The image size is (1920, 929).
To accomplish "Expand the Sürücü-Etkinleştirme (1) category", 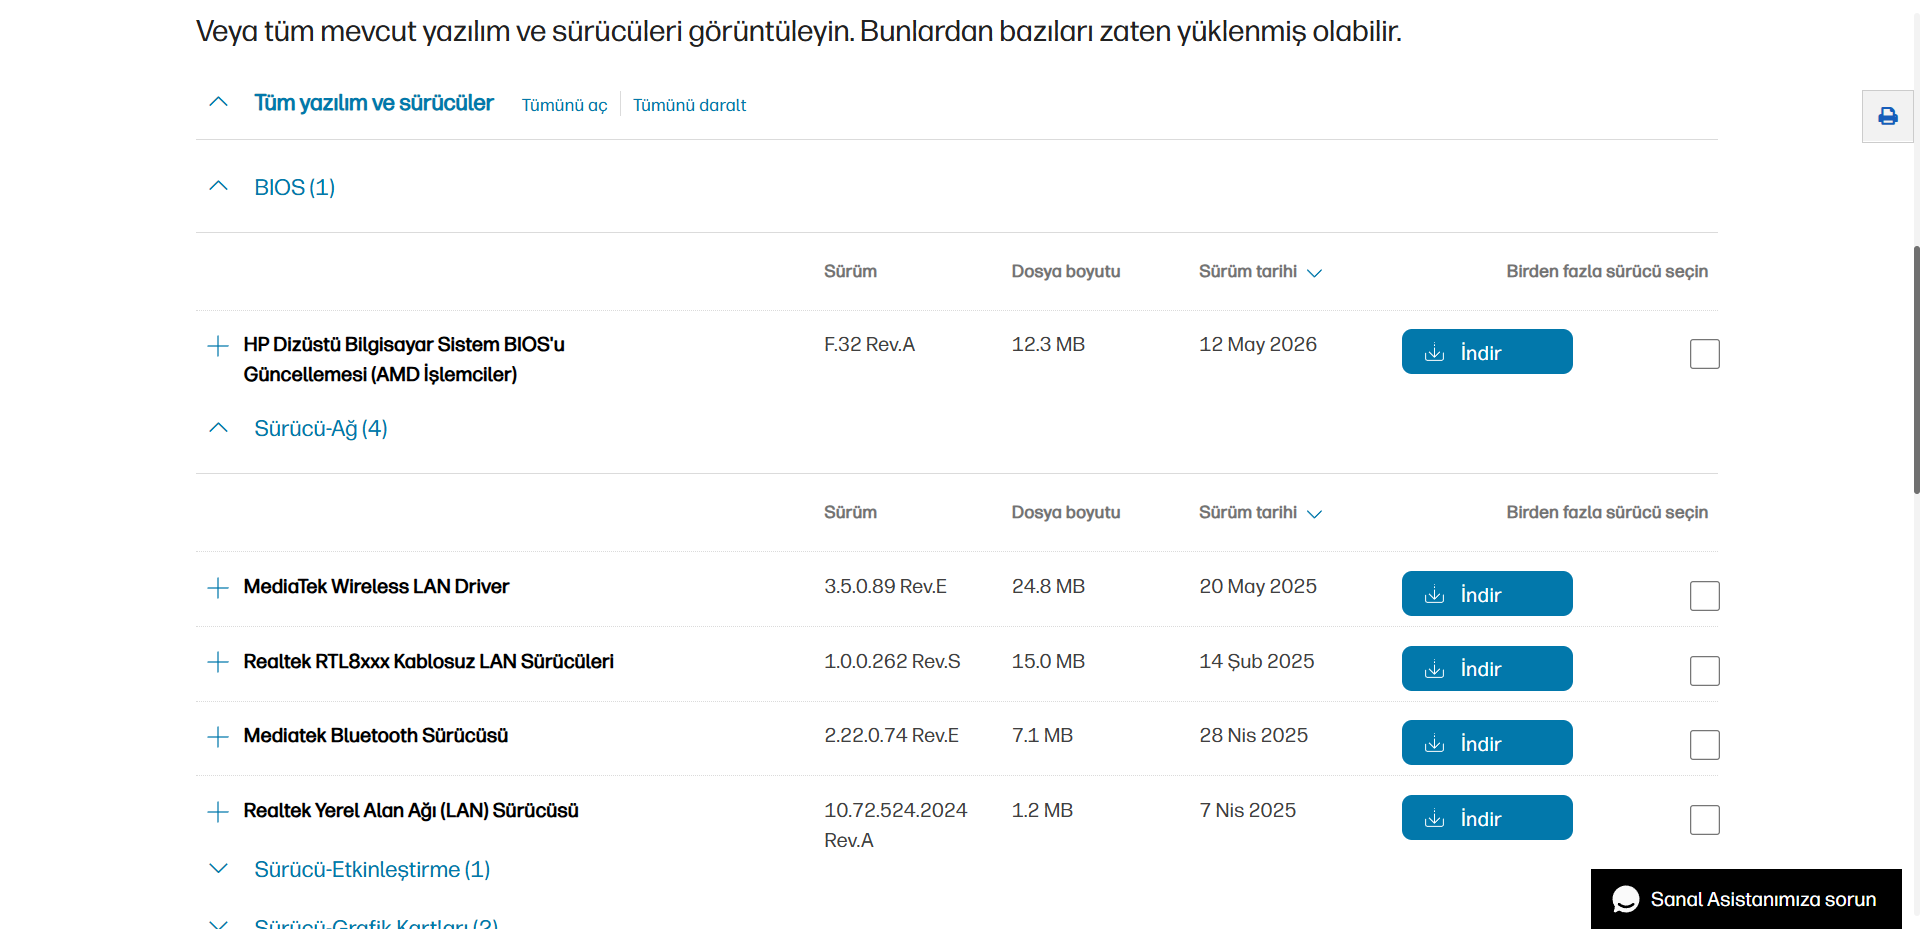I will point(218,868).
